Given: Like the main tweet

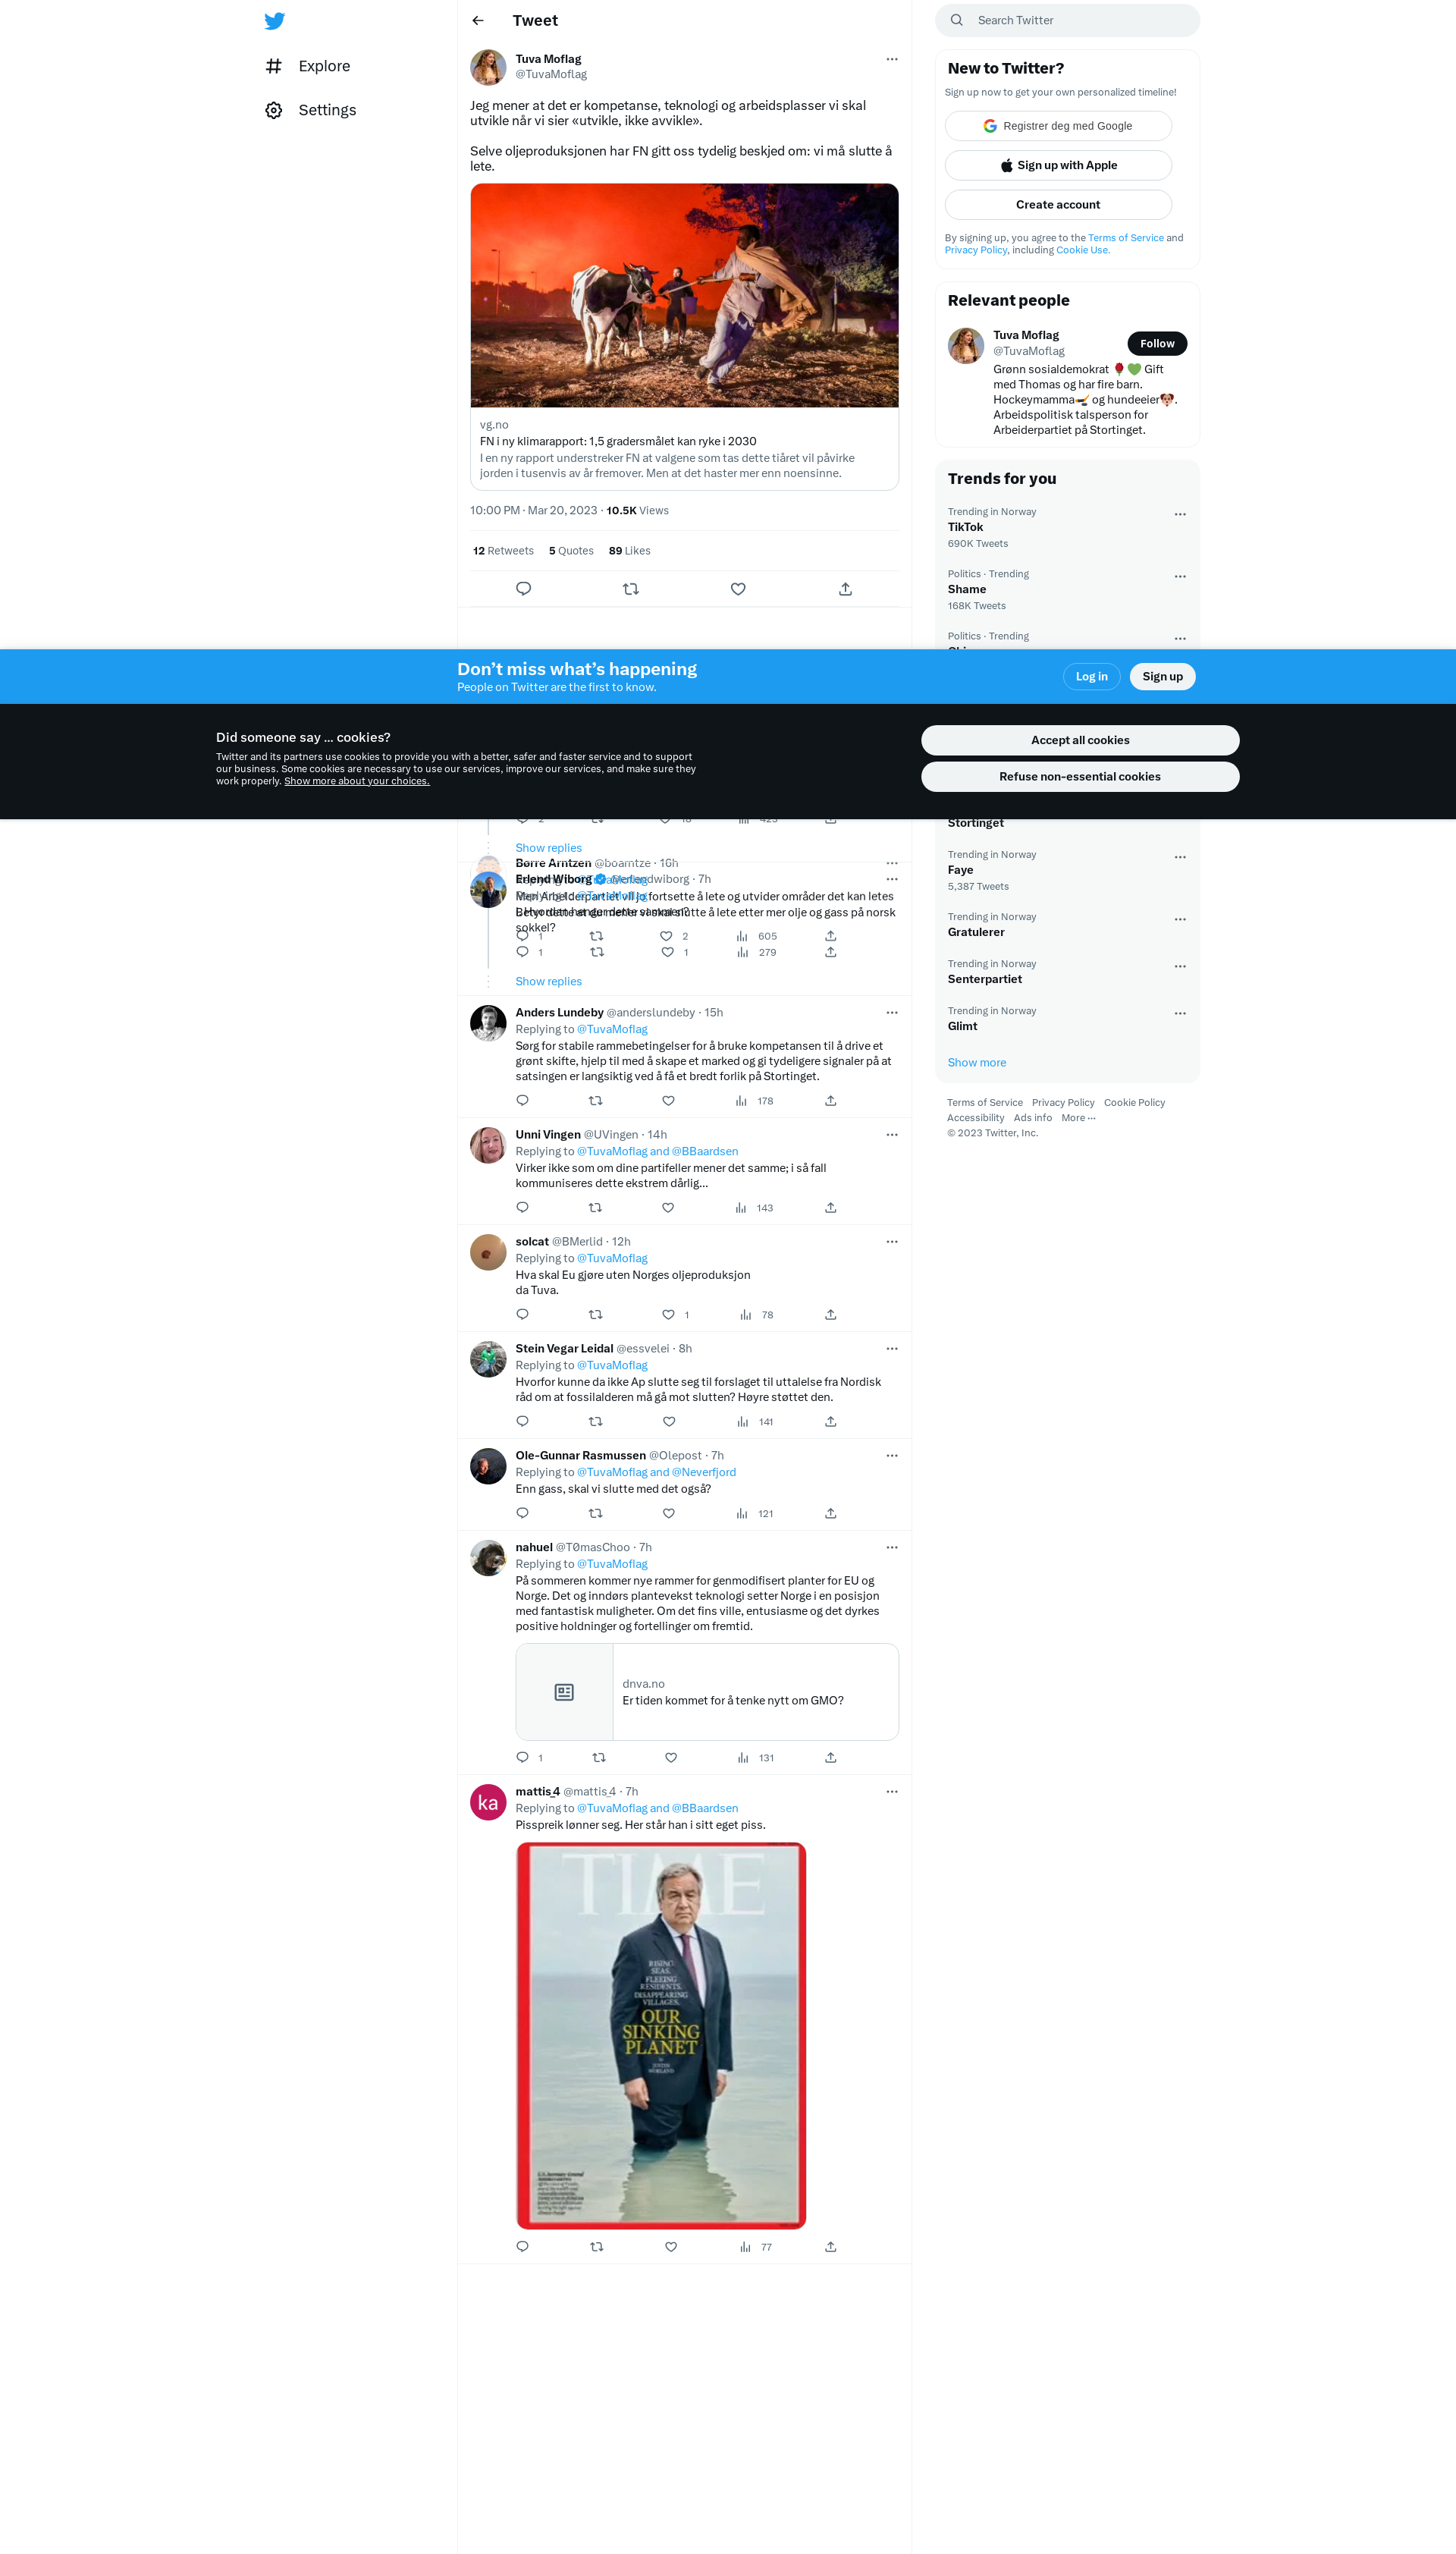Looking at the screenshot, I should tap(738, 589).
